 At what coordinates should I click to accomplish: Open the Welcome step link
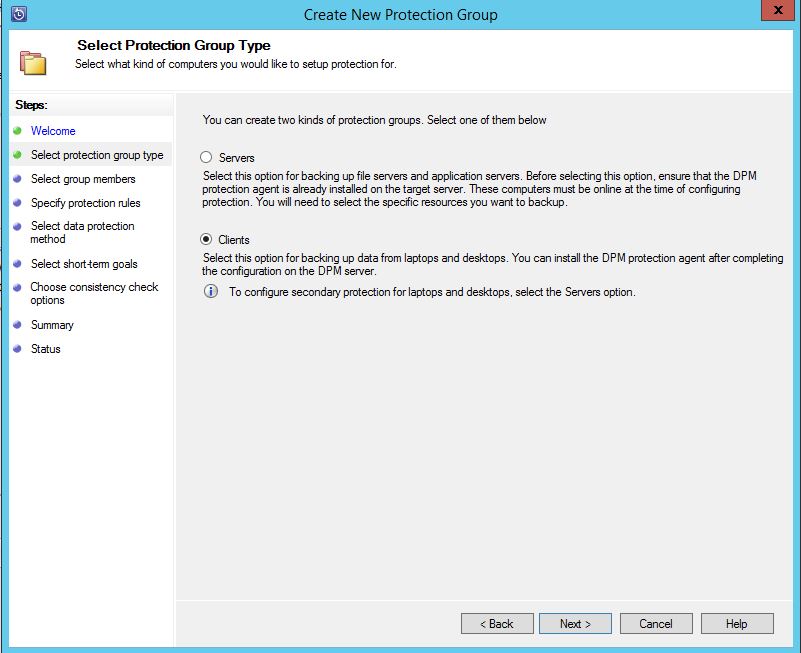point(53,131)
